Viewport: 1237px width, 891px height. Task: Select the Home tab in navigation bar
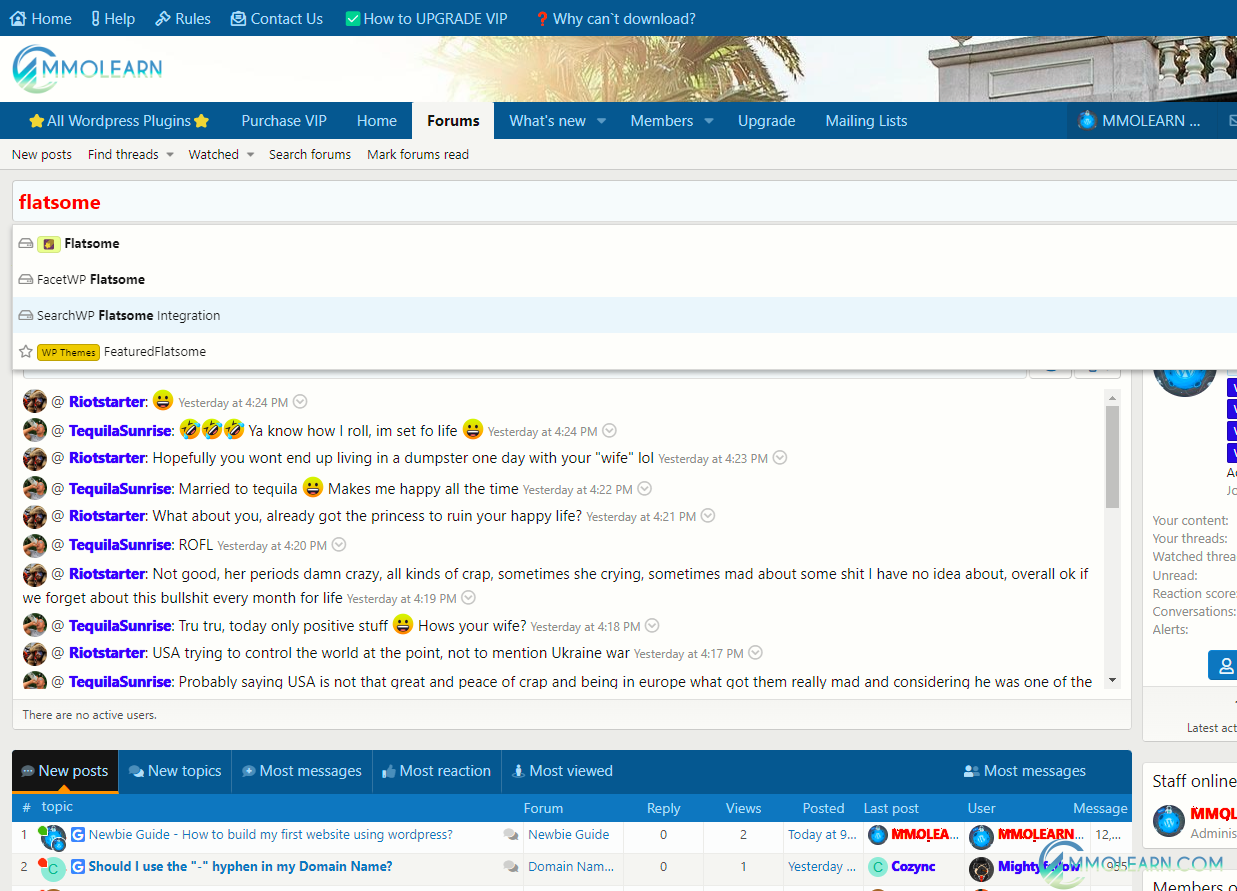click(377, 121)
